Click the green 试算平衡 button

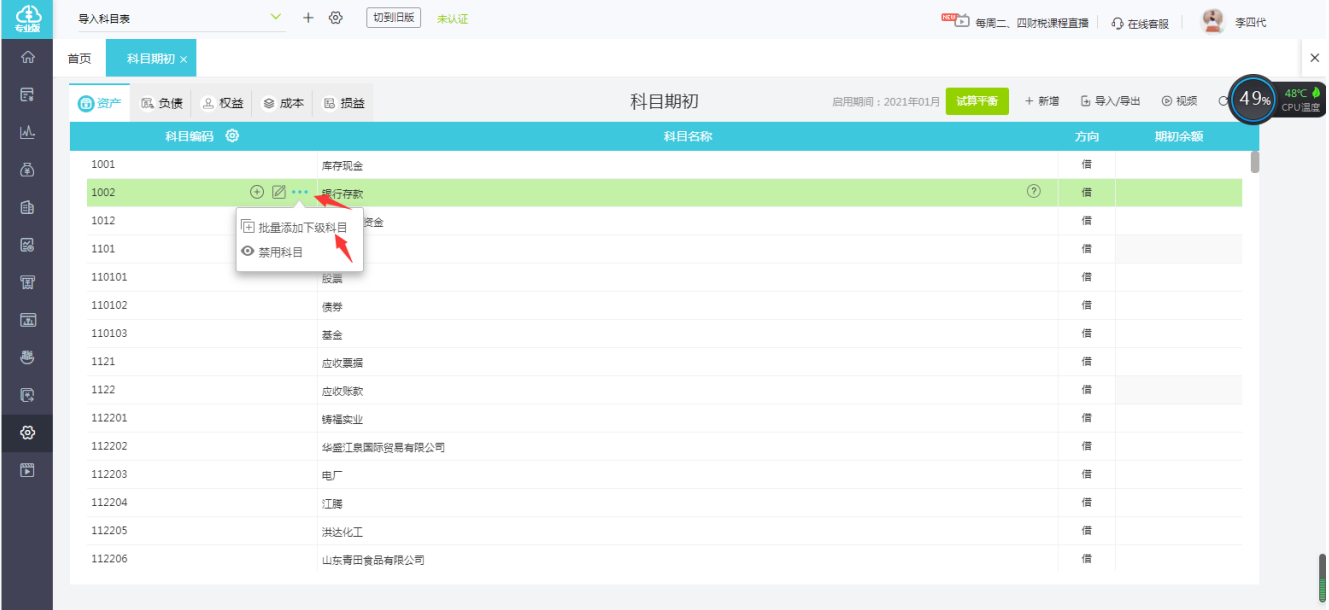977,101
